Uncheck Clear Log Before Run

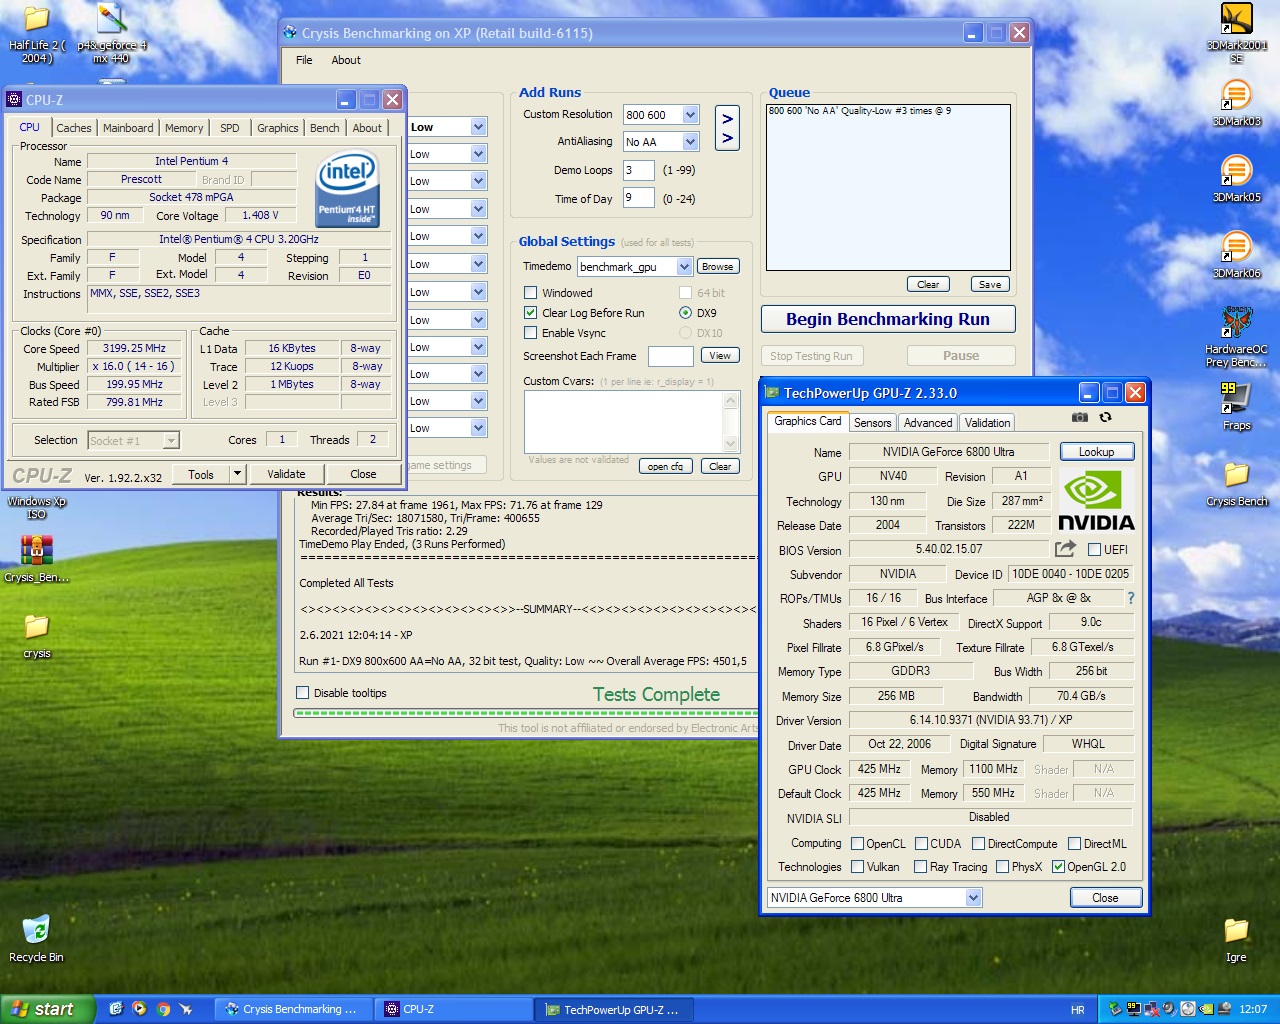click(x=531, y=313)
